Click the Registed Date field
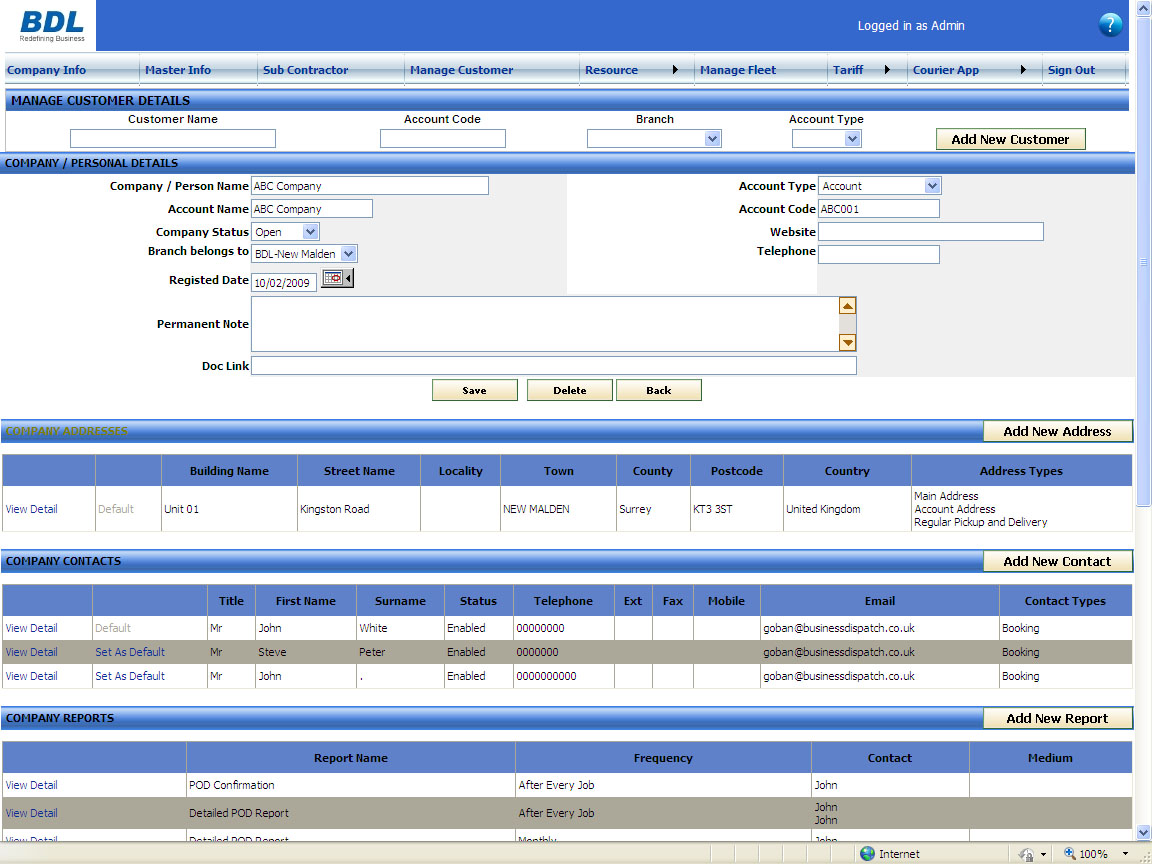 click(284, 282)
